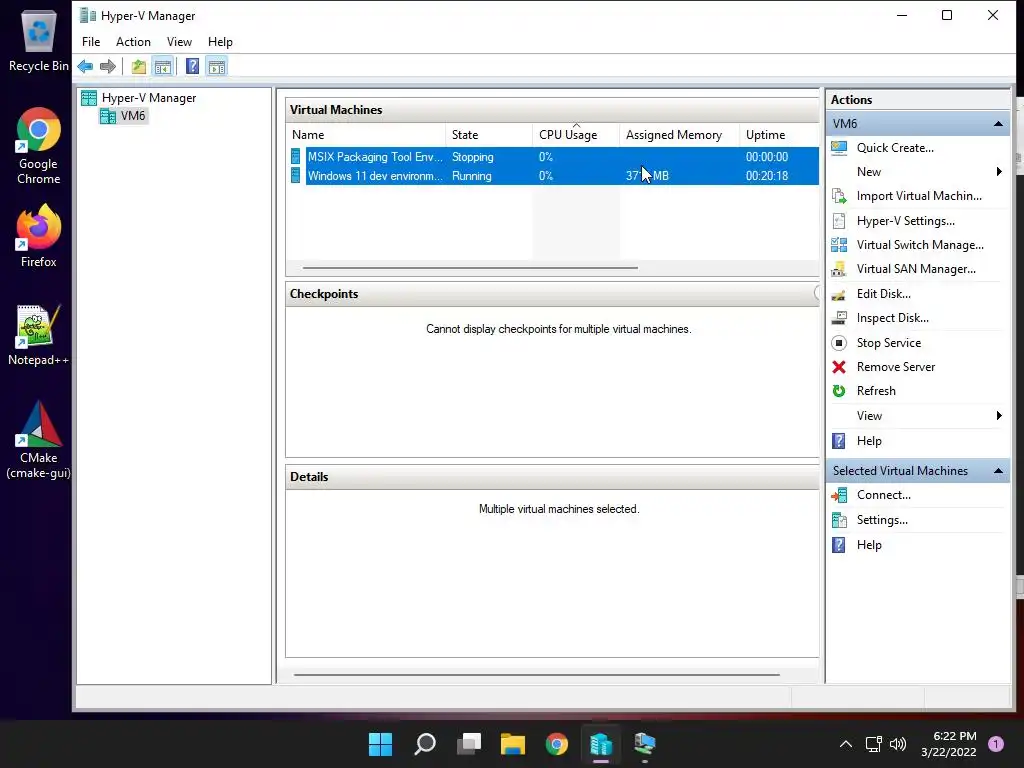Screen dimensions: 1024x768
Task: Open the View menu in menu bar
Action: [179, 42]
